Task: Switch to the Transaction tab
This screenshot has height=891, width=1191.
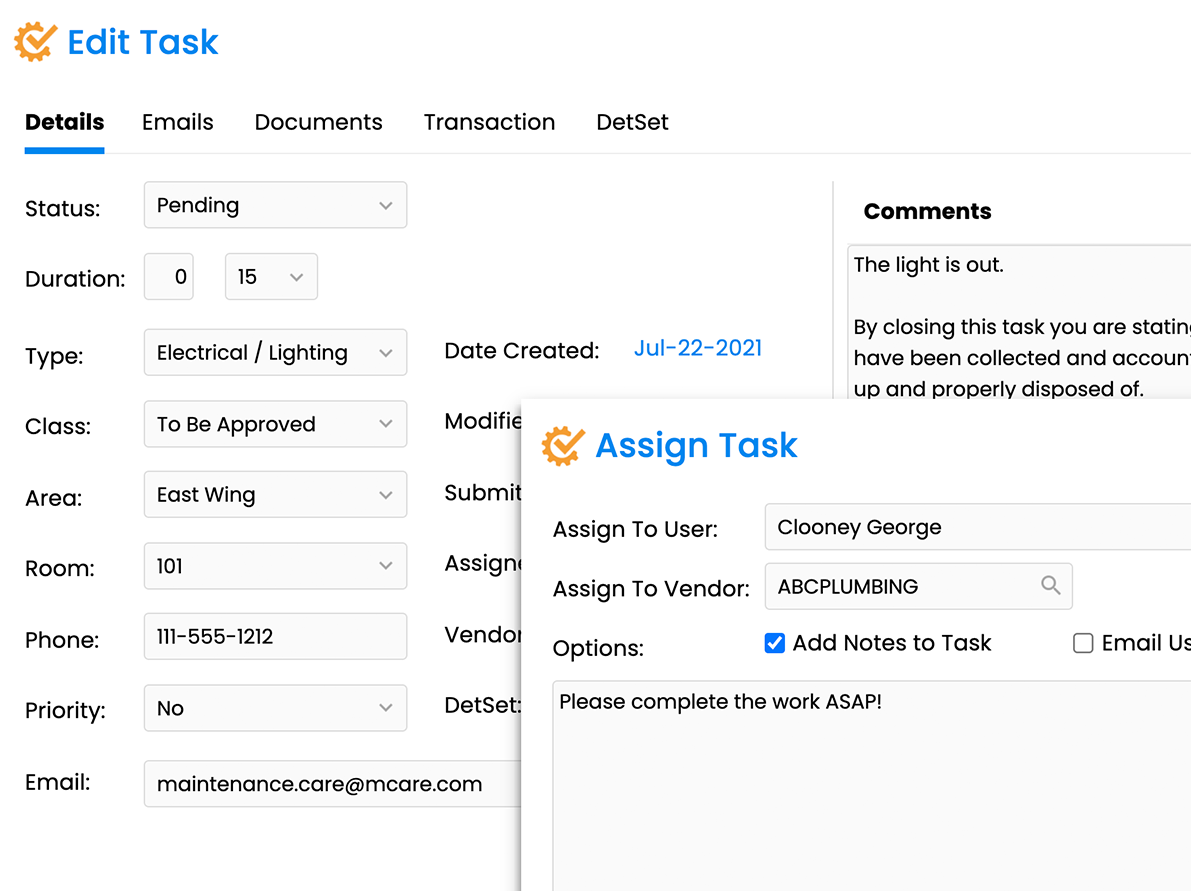Action: click(489, 122)
